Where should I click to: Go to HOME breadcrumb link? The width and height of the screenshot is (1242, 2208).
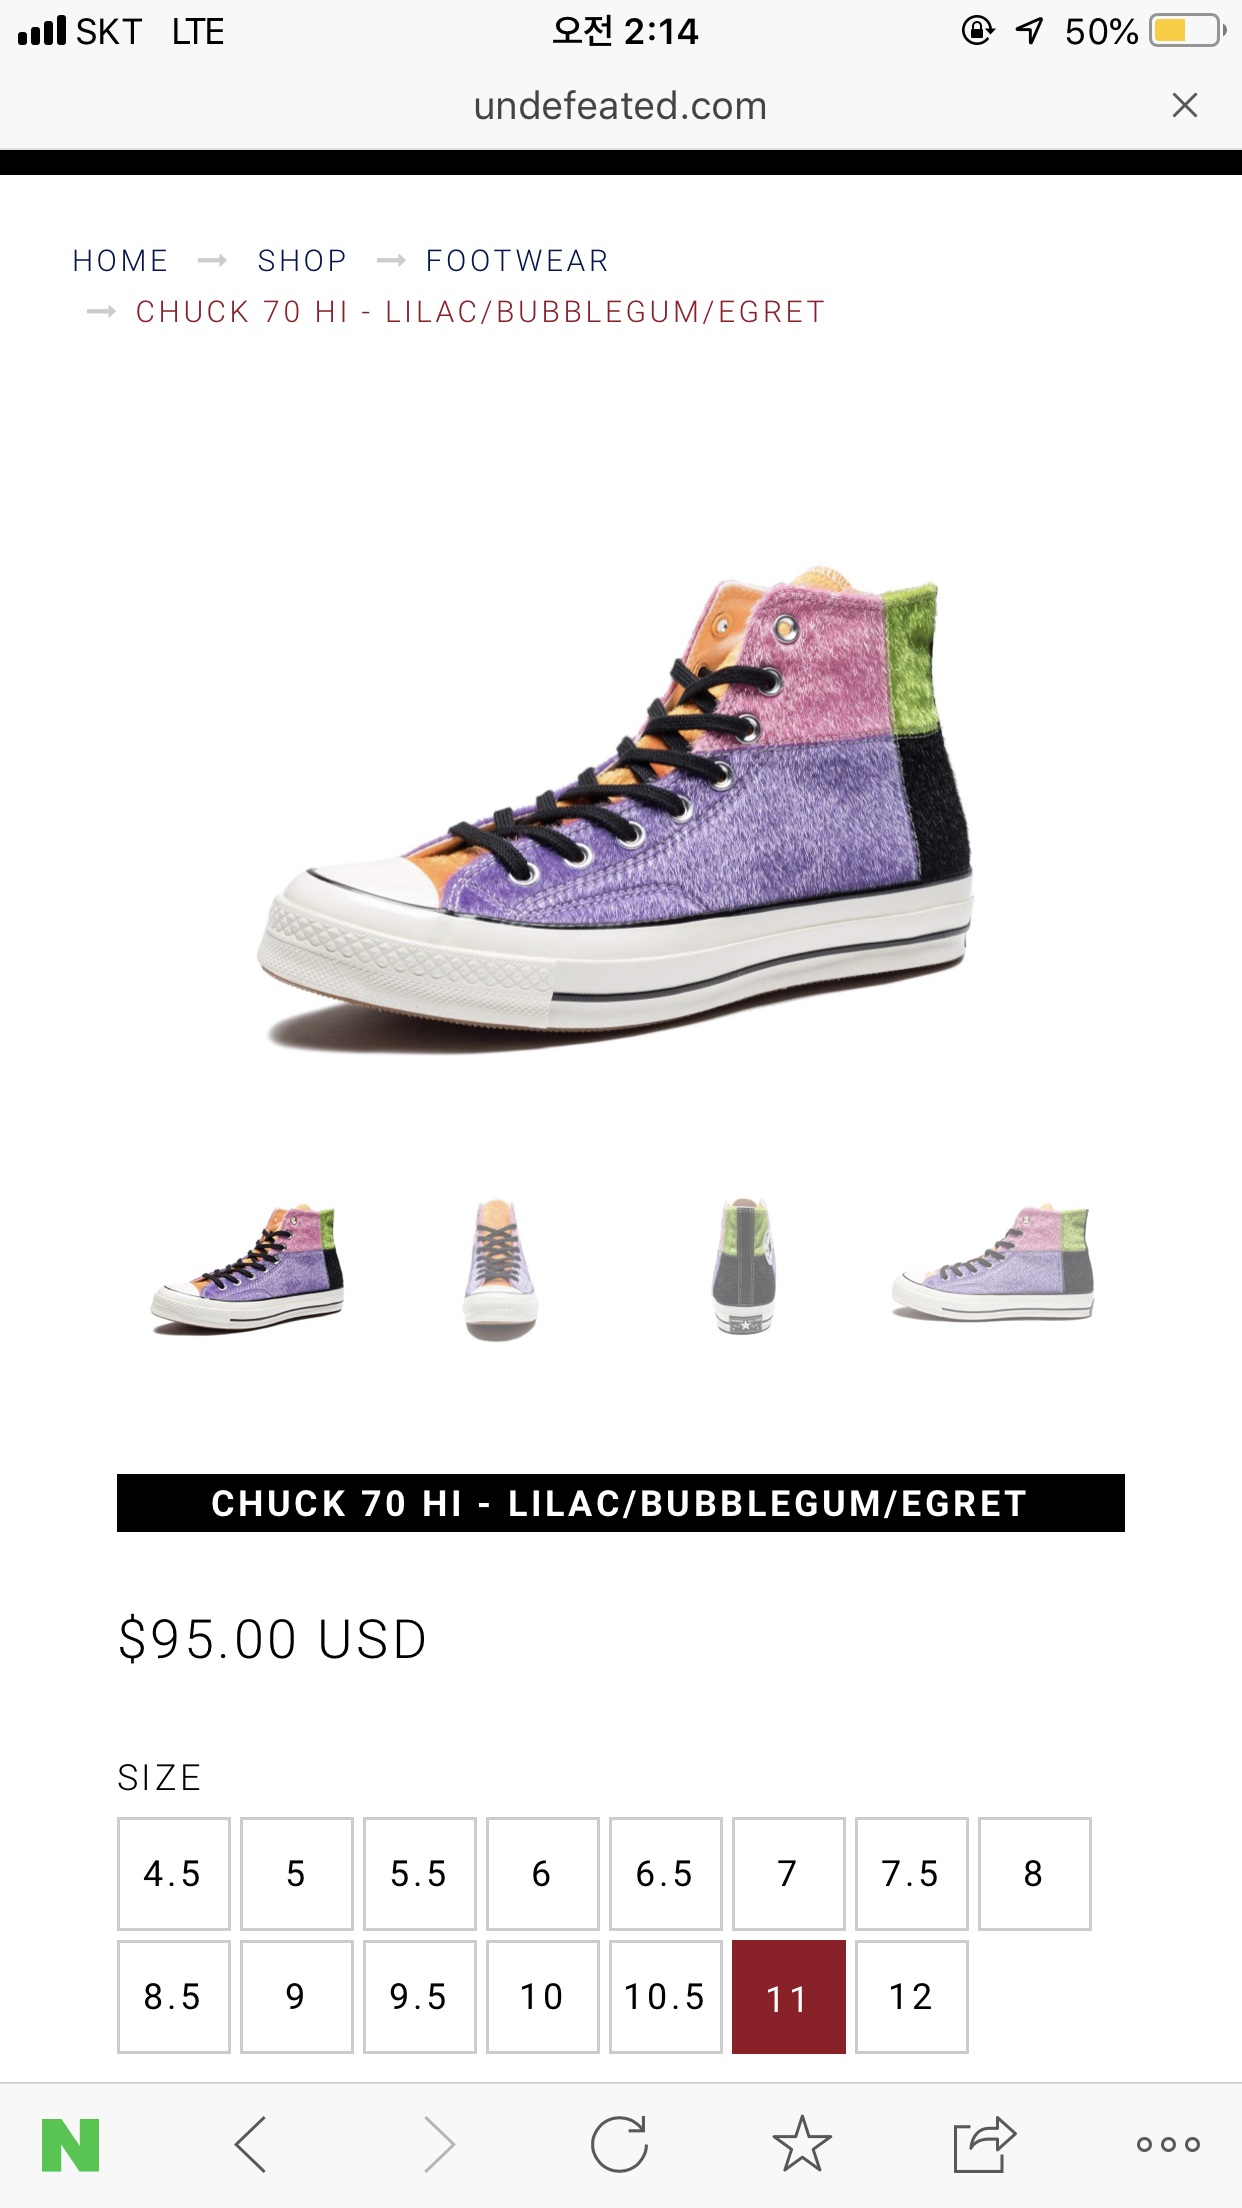tap(120, 261)
